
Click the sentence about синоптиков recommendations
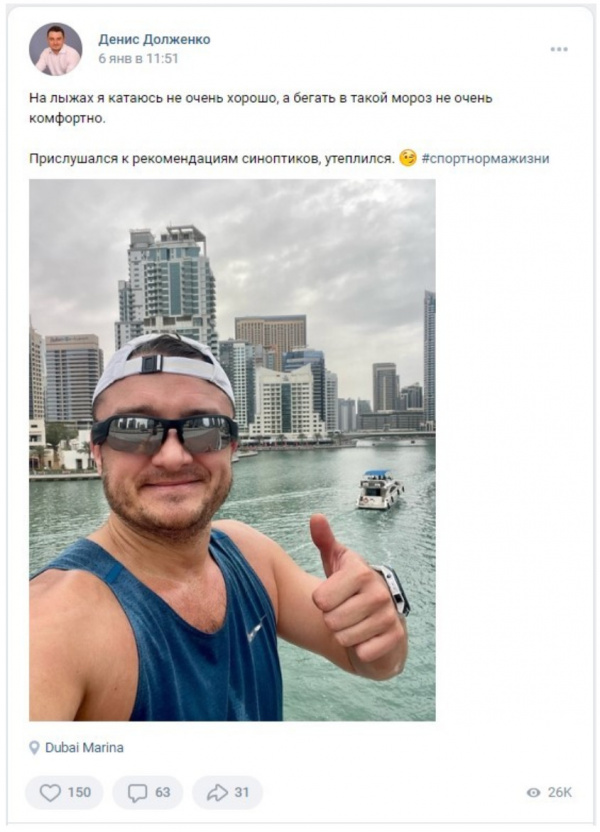(x=212, y=158)
